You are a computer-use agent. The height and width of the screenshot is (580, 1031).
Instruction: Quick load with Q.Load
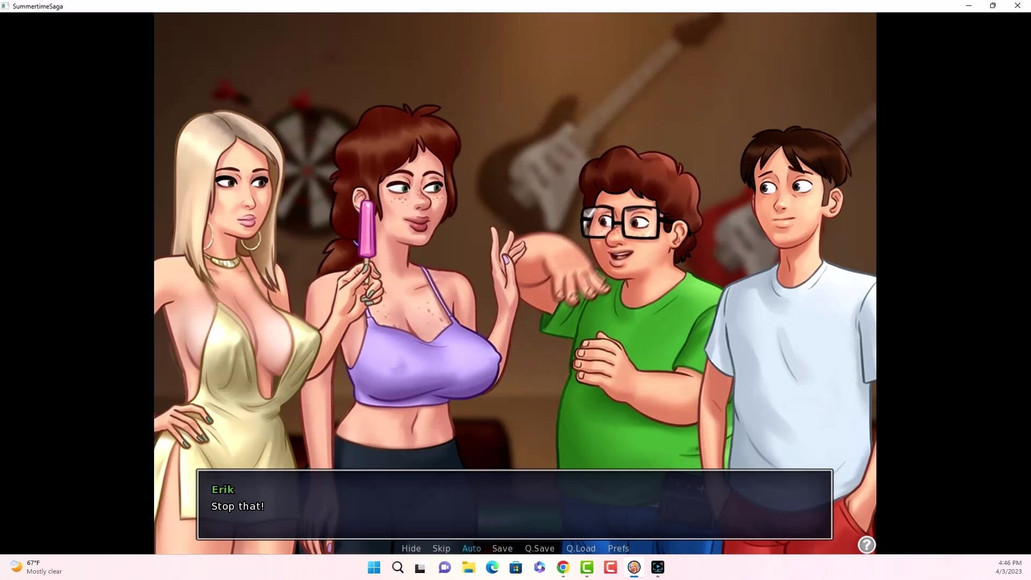(x=580, y=548)
